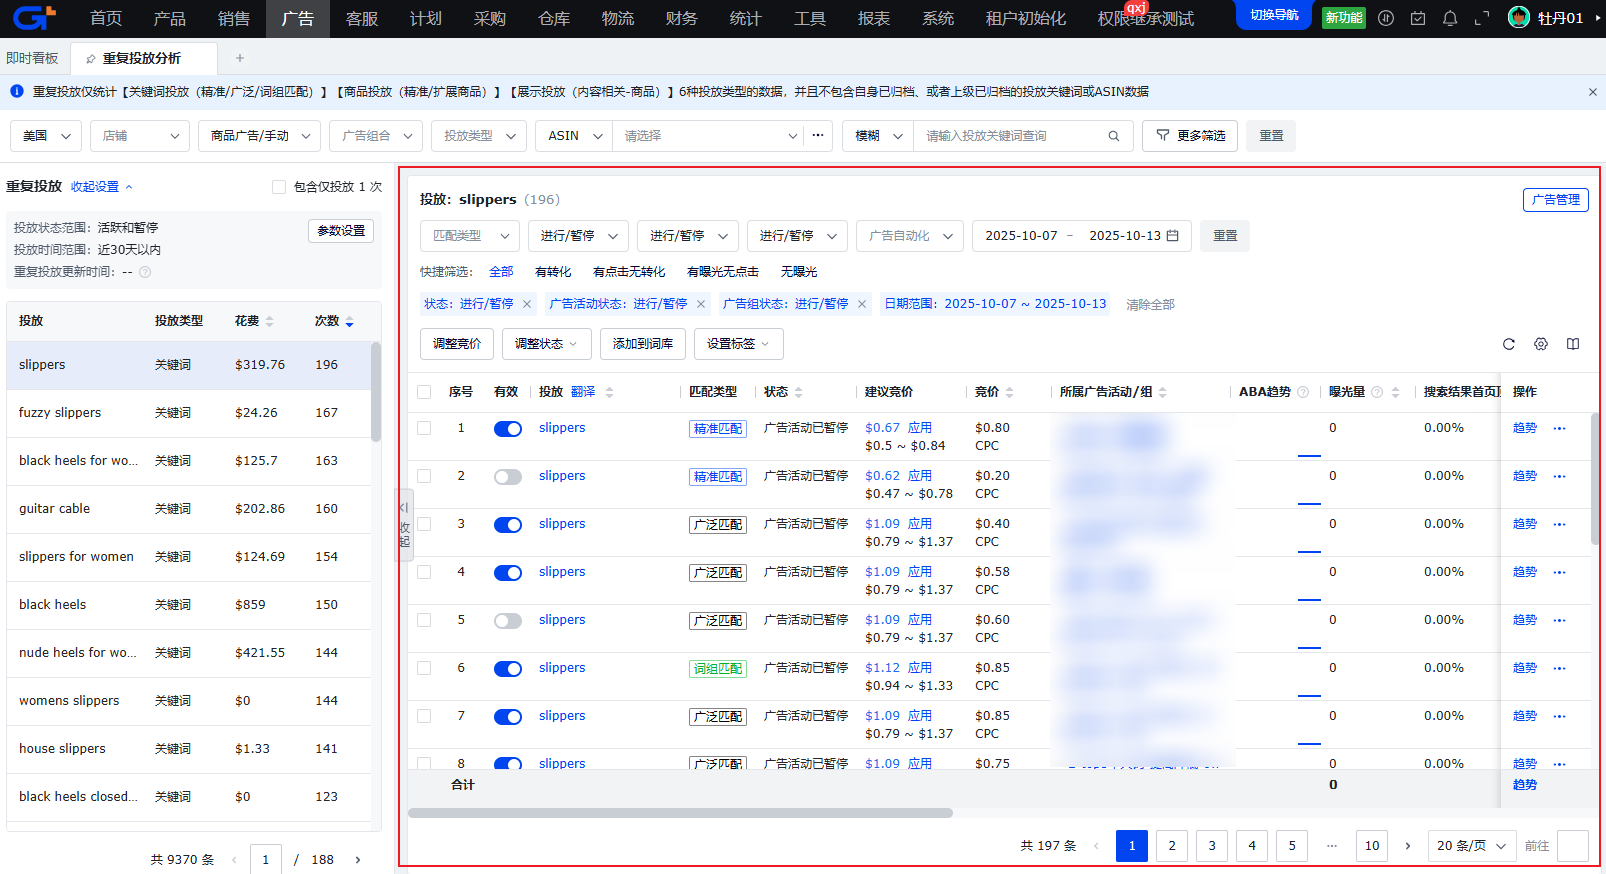Switch off the 有效 toggle for row 6
This screenshot has width=1606, height=874.
click(508, 669)
